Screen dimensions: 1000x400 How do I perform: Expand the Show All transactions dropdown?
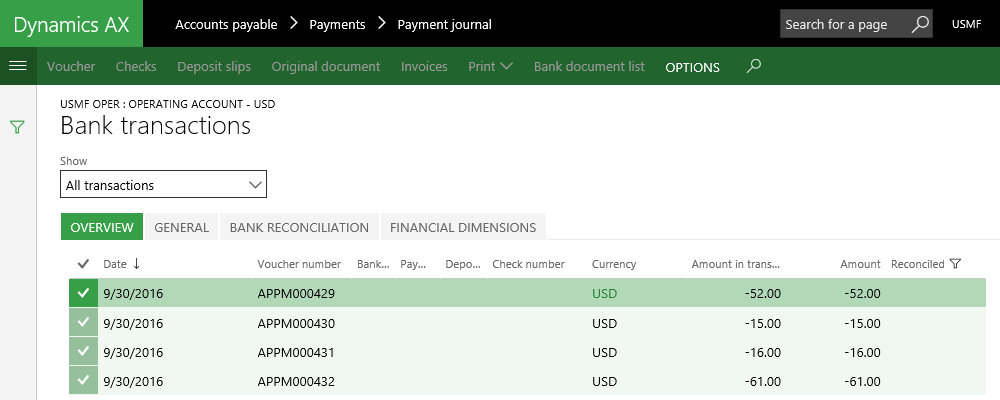pyautogui.click(x=255, y=185)
